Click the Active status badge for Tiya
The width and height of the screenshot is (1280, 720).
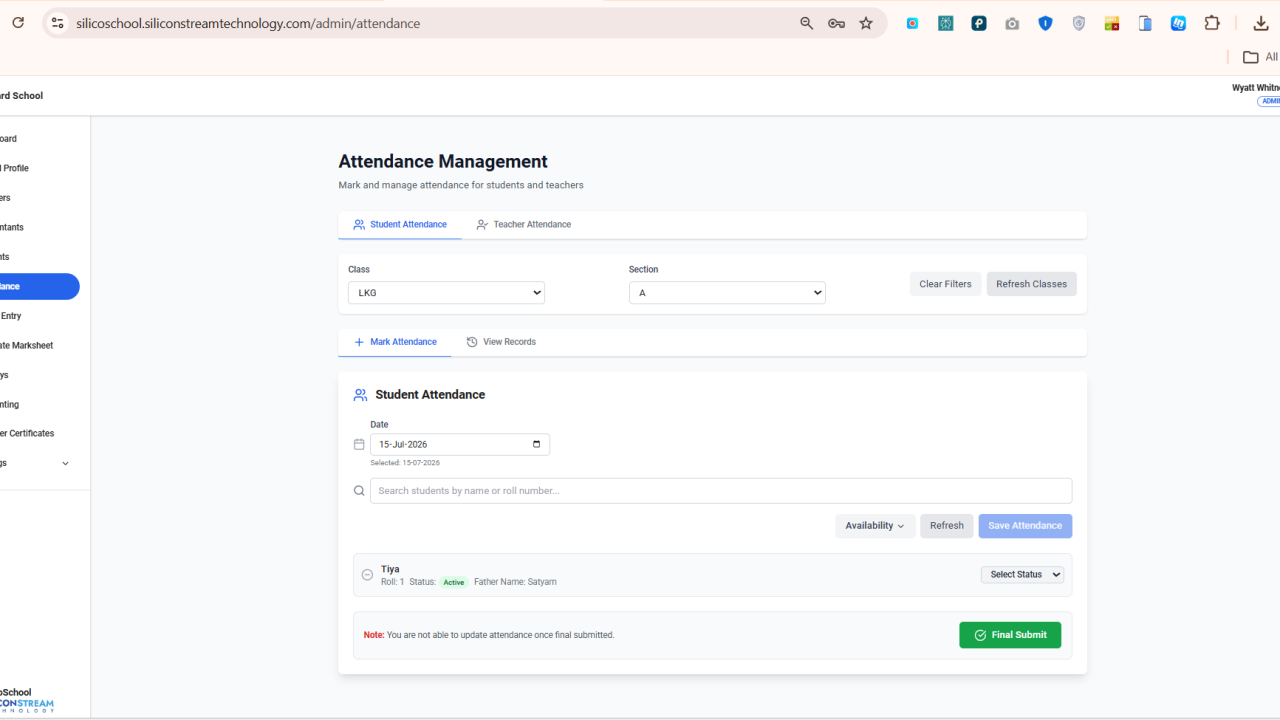(x=454, y=582)
